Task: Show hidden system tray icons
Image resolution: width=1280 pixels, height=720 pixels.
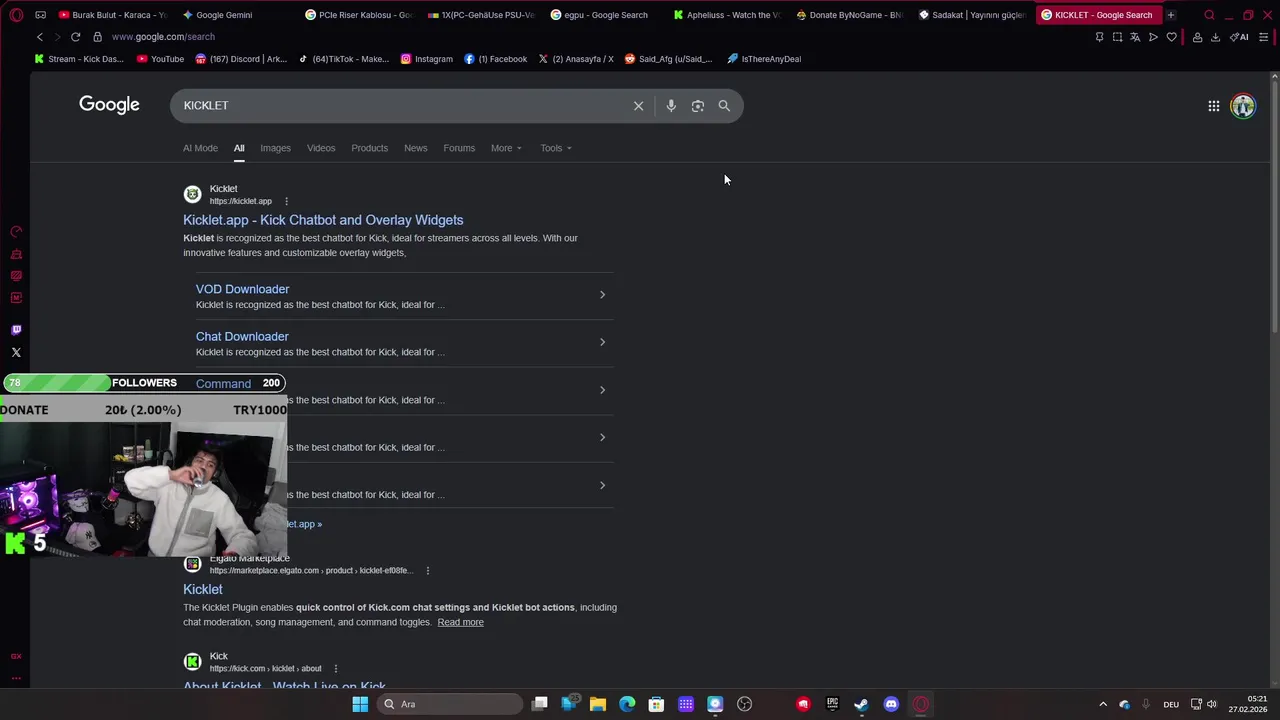Action: (x=1103, y=704)
